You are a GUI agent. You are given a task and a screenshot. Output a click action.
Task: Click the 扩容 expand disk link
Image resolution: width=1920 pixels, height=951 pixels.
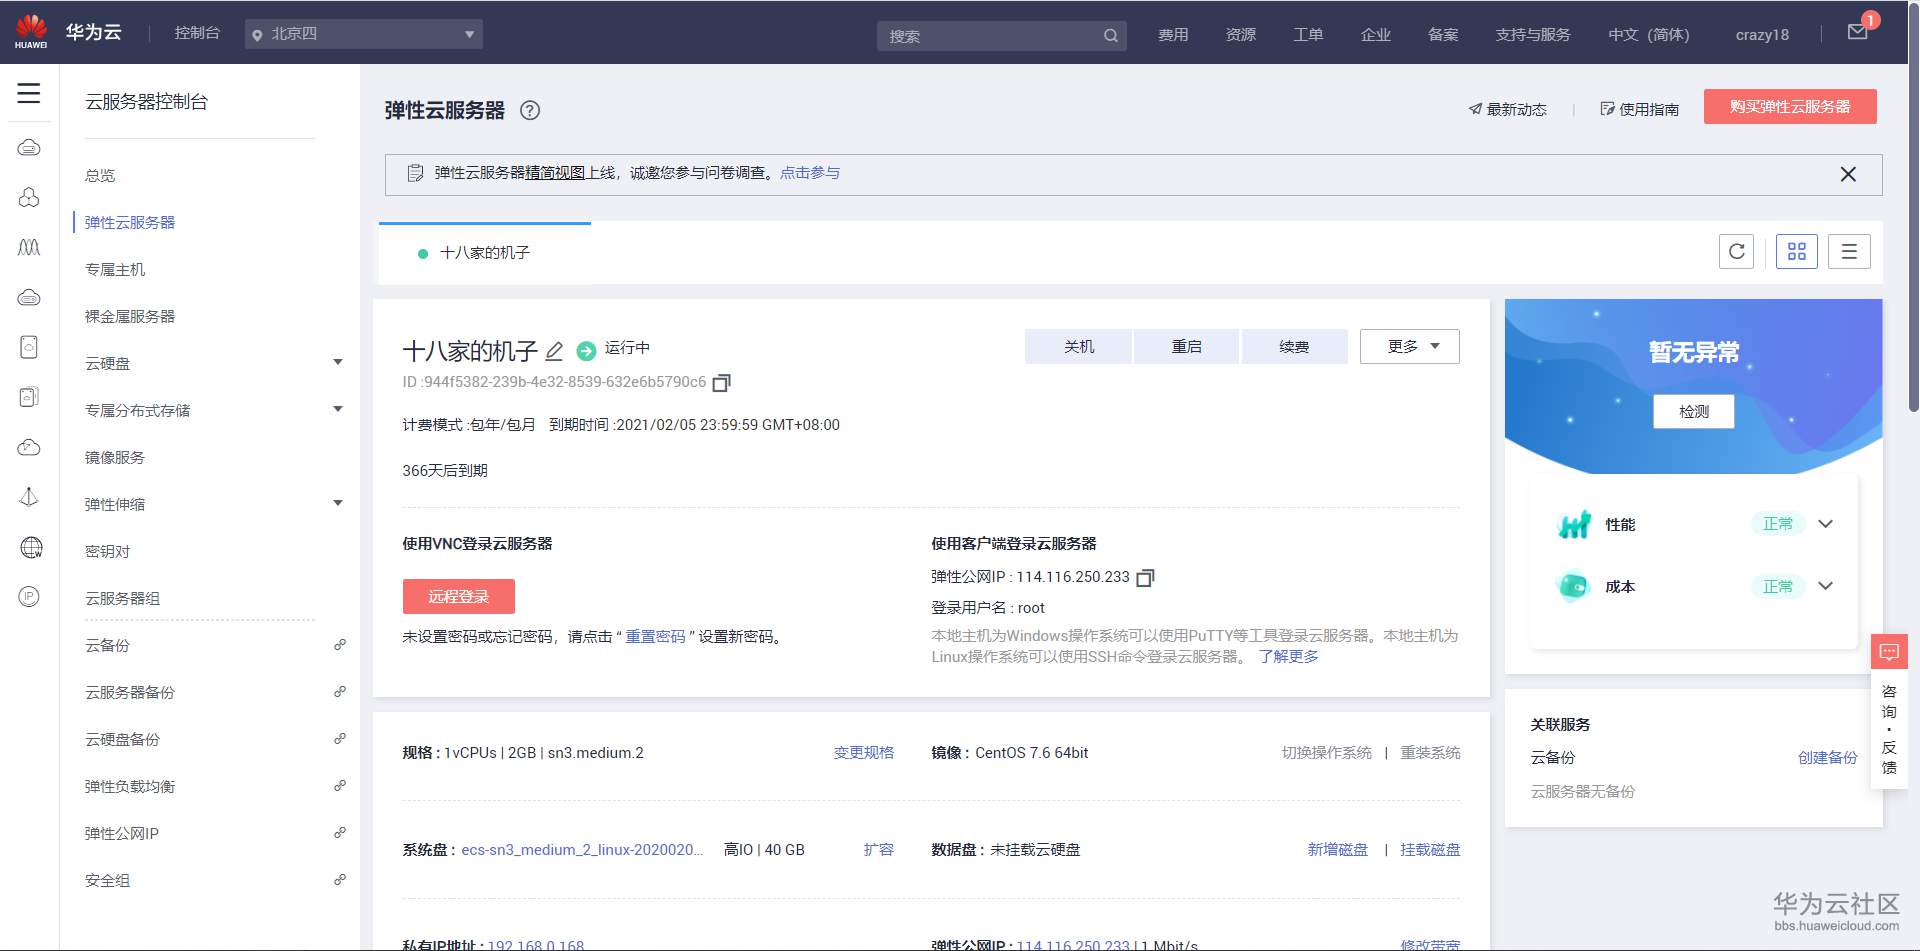pyautogui.click(x=879, y=850)
